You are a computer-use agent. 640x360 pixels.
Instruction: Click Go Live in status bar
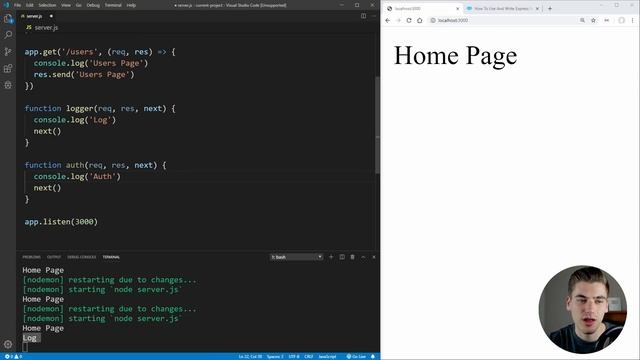coord(356,356)
